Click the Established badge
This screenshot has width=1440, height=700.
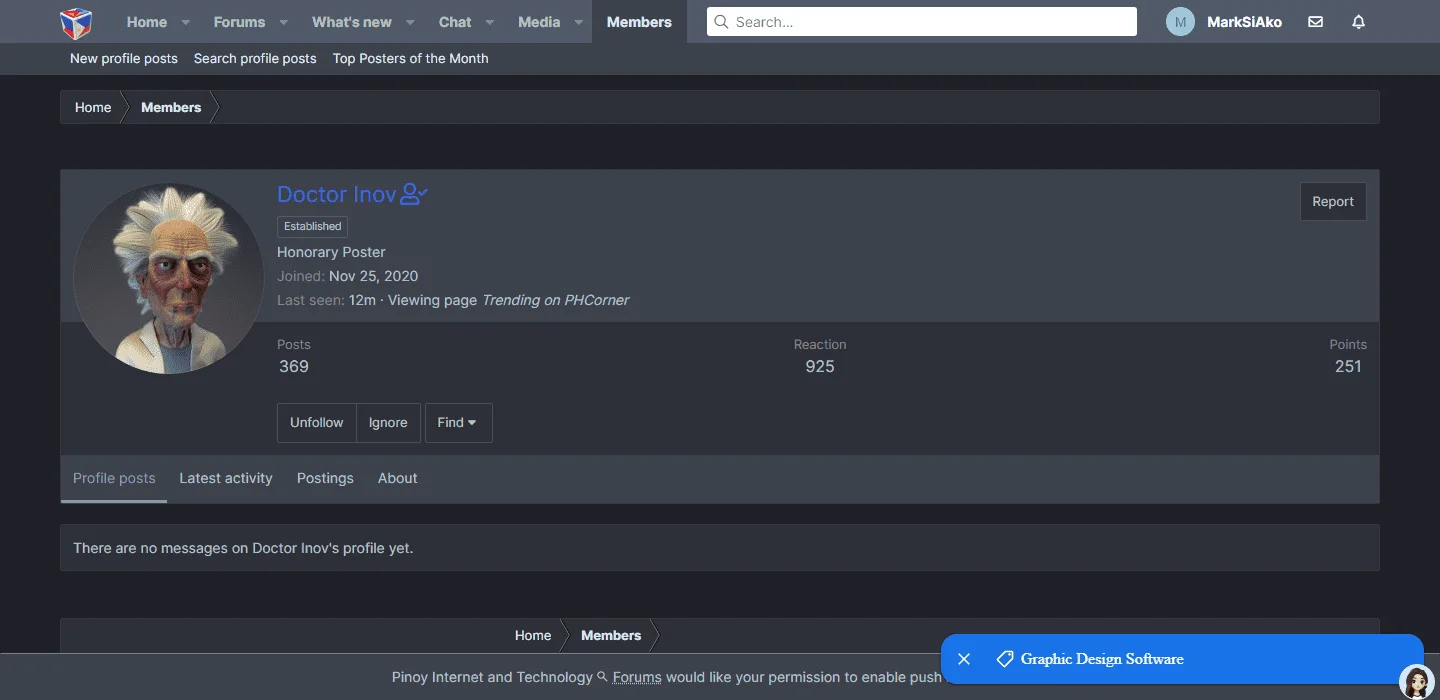click(313, 226)
